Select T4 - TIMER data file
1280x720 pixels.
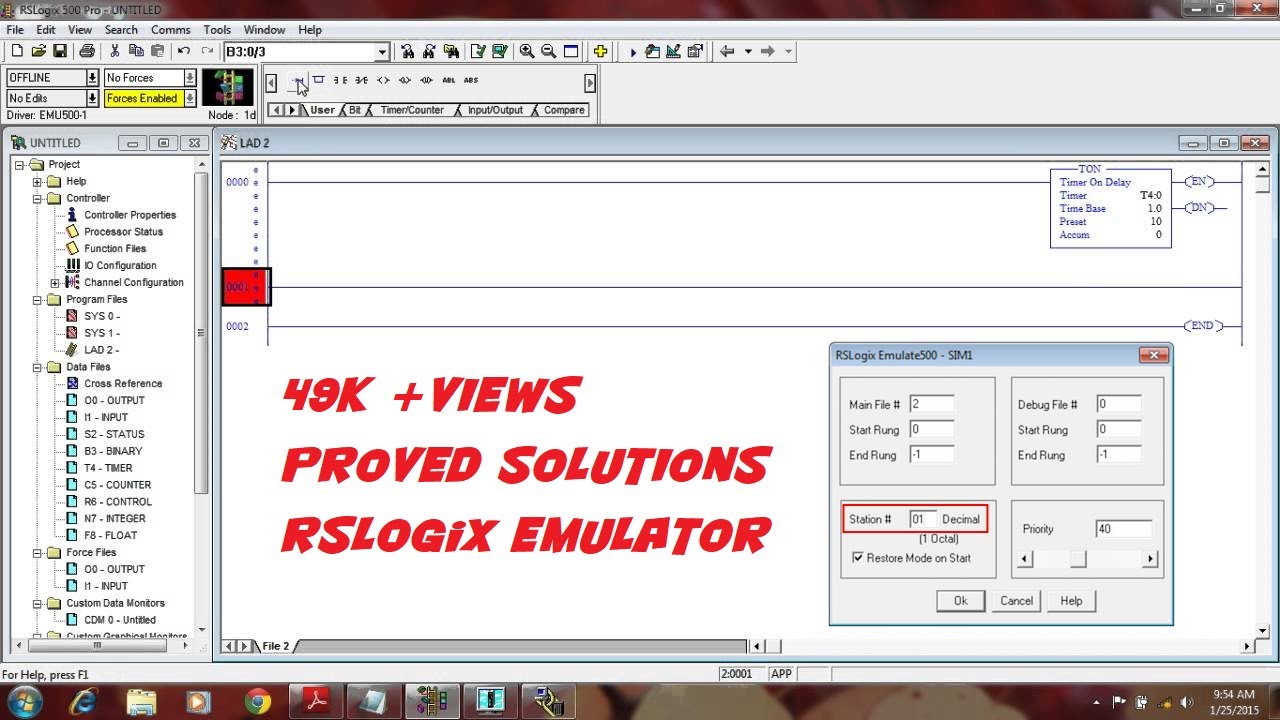[x=108, y=468]
